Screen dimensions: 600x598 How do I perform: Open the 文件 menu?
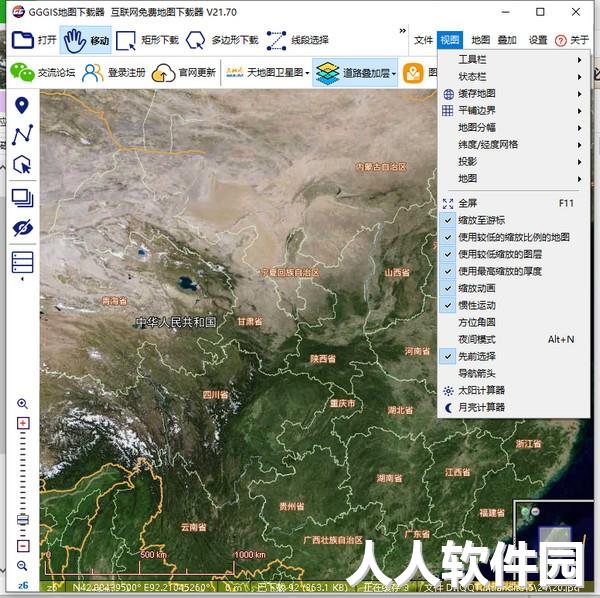pos(423,40)
